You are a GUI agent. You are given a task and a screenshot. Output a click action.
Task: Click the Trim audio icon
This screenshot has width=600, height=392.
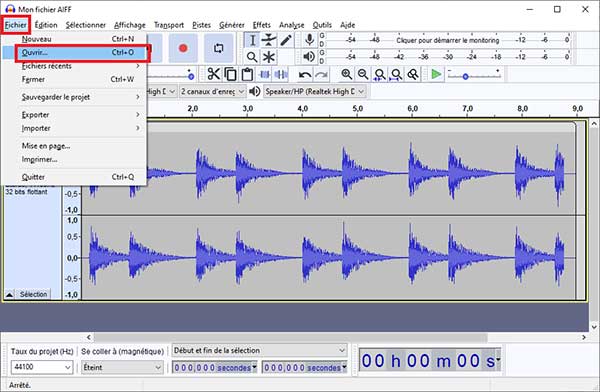click(x=264, y=74)
